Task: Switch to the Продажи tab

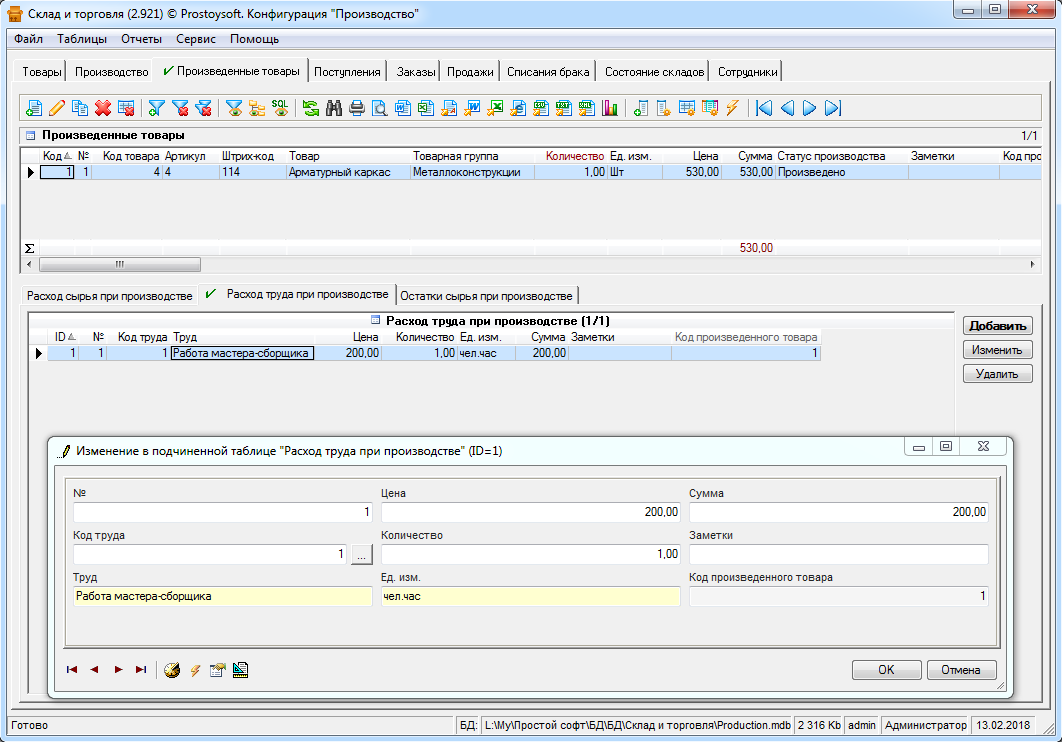Action: tap(470, 72)
